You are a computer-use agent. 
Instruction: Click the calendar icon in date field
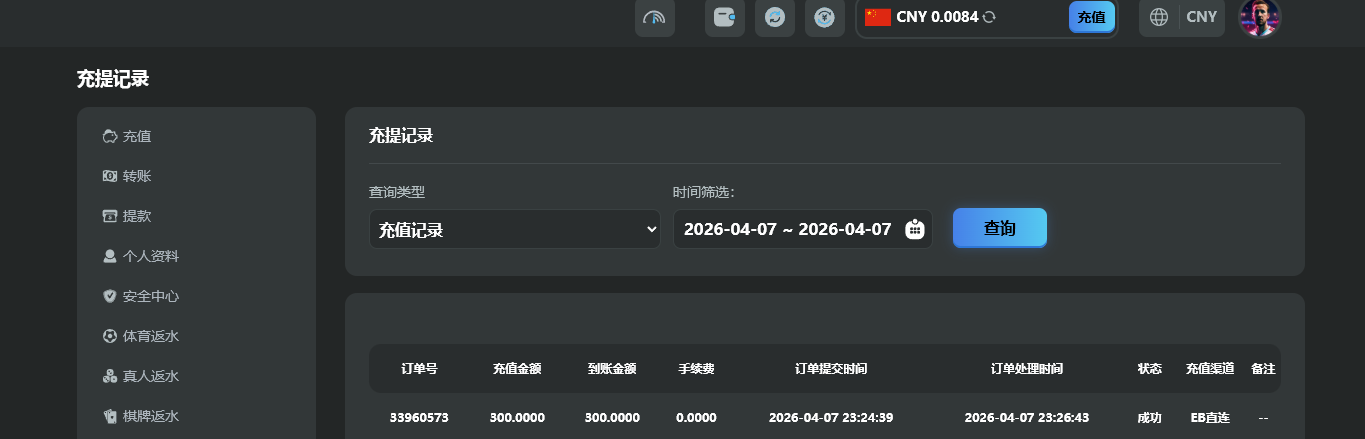tap(914, 229)
